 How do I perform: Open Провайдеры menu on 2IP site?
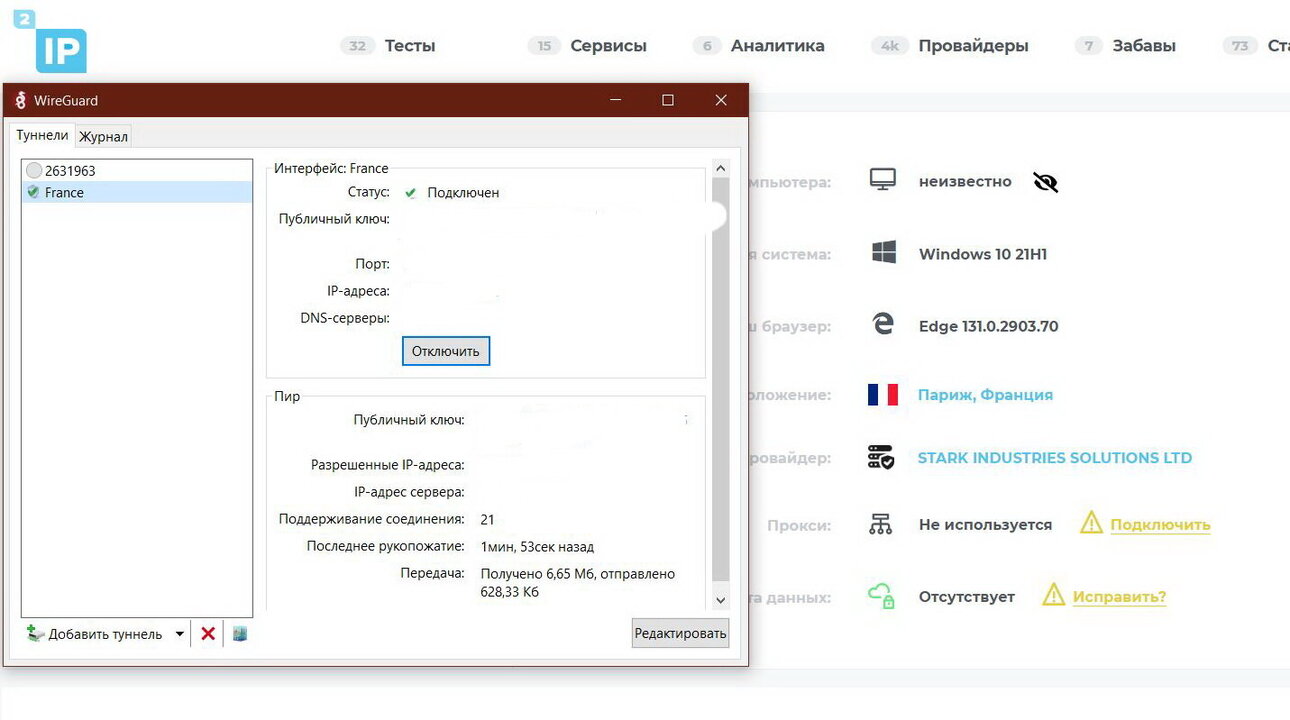(973, 45)
